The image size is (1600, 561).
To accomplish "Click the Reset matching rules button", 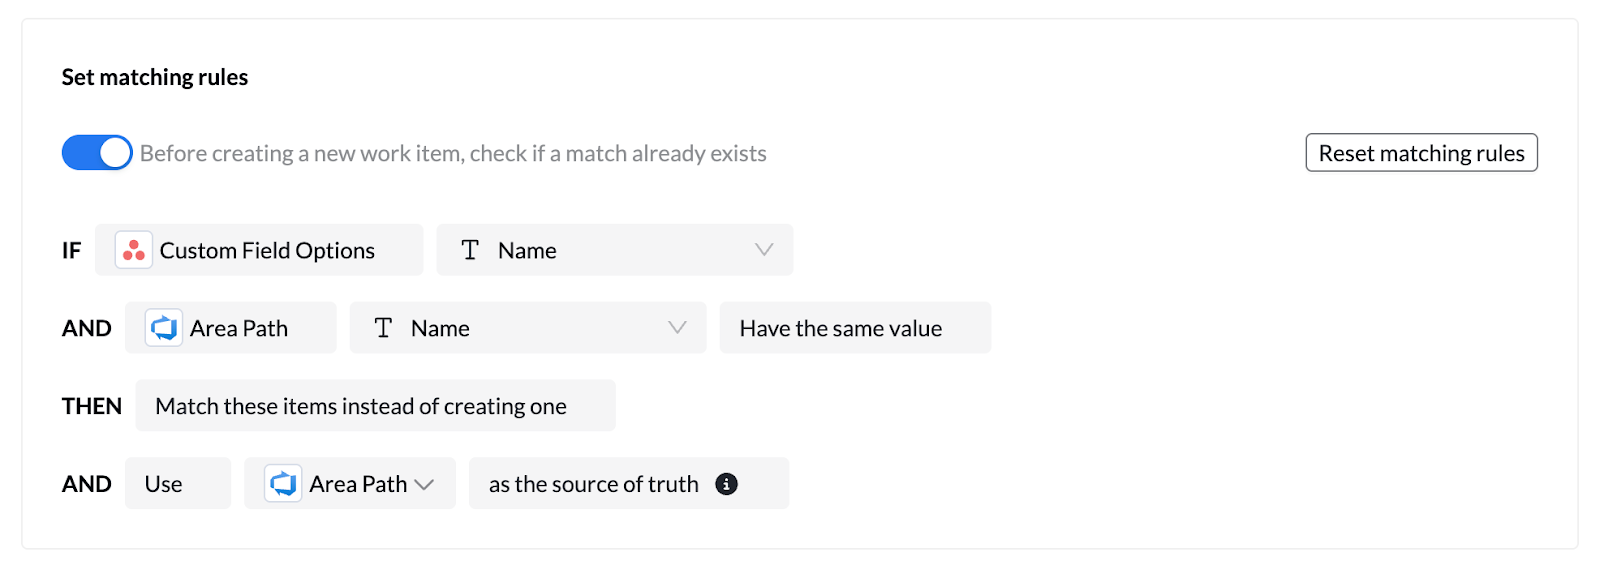I will 1421,153.
